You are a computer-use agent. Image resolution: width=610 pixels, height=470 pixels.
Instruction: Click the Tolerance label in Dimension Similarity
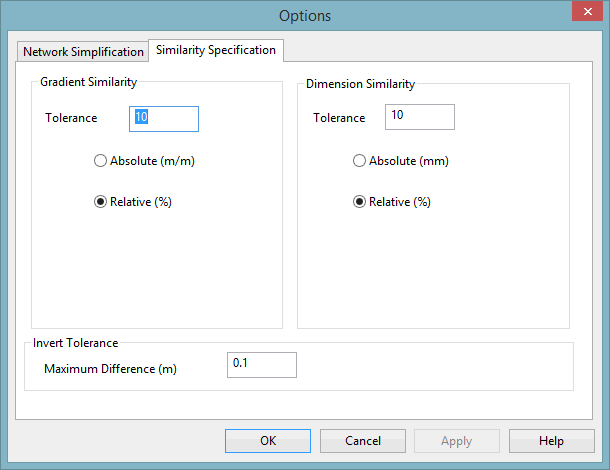click(x=339, y=118)
